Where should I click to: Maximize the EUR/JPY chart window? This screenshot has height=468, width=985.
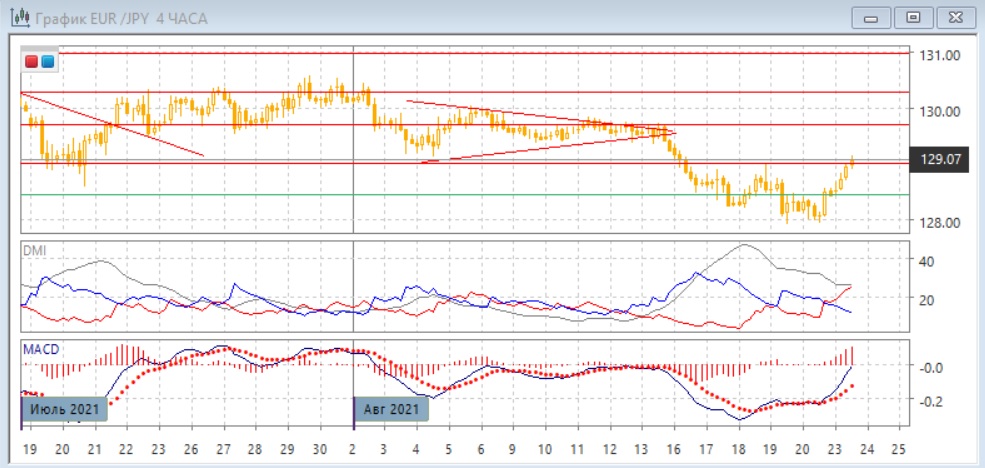[x=912, y=18]
